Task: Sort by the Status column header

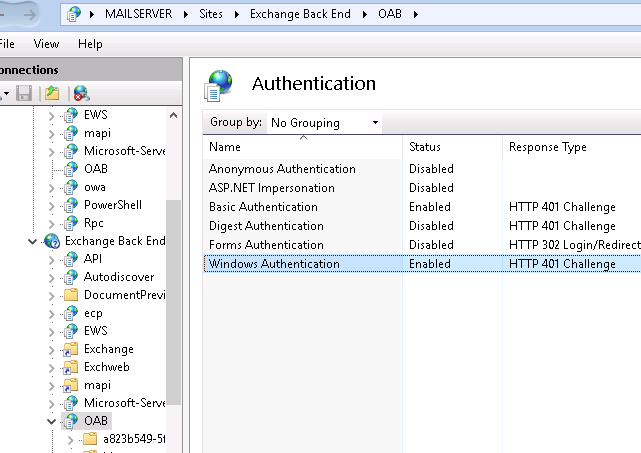Action: coord(425,147)
